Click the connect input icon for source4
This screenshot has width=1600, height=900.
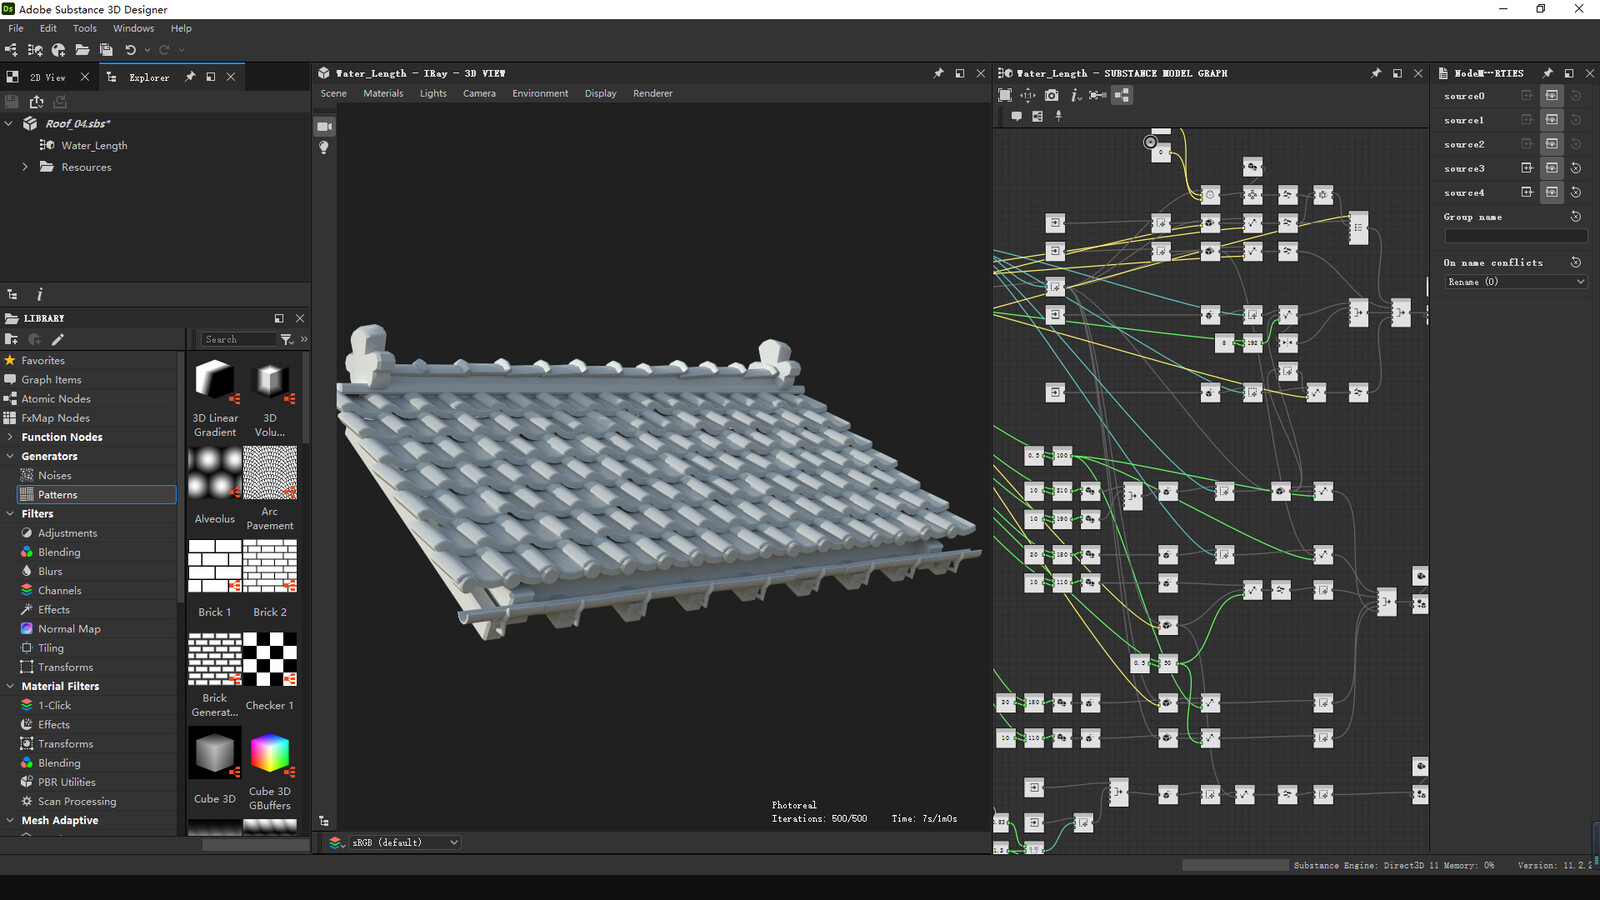coord(1527,192)
